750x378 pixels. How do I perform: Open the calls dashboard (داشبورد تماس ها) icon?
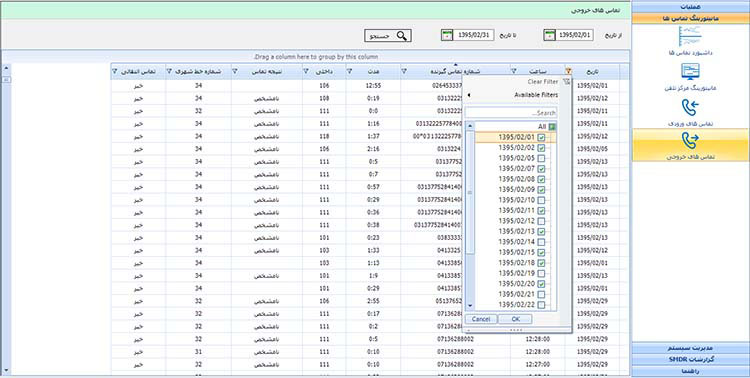pos(691,37)
